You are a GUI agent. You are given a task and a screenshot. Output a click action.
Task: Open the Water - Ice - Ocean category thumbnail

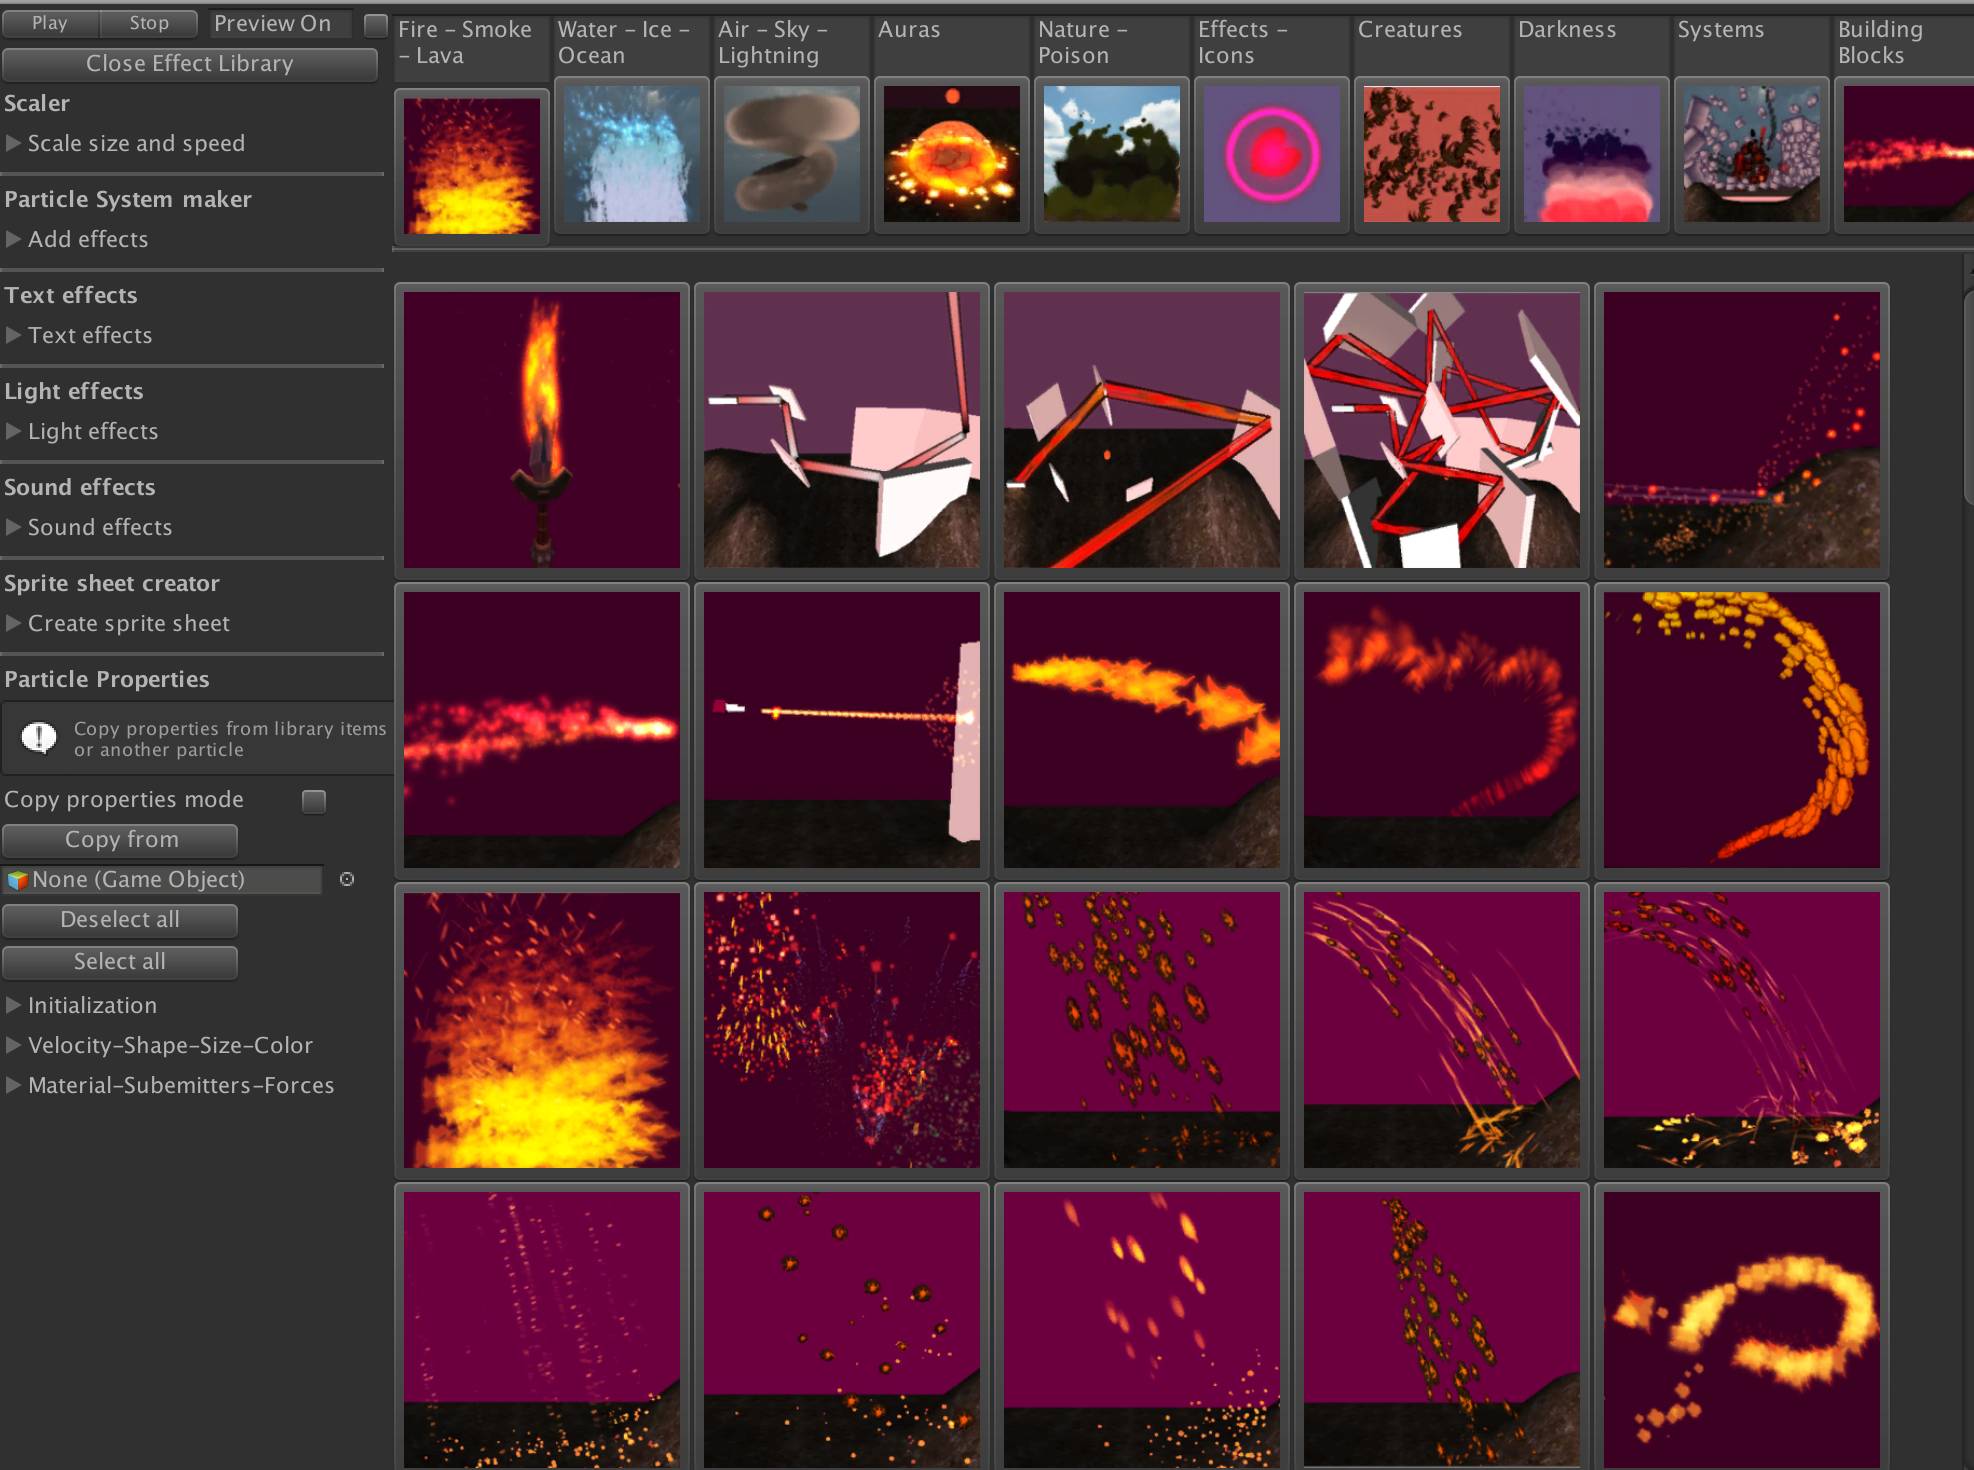[x=631, y=154]
